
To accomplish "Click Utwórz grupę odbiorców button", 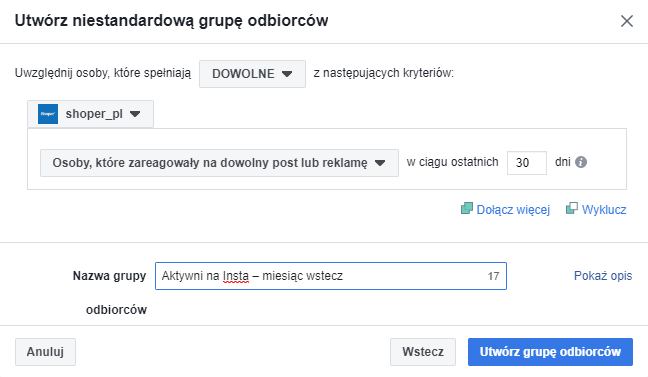I will tap(550, 352).
